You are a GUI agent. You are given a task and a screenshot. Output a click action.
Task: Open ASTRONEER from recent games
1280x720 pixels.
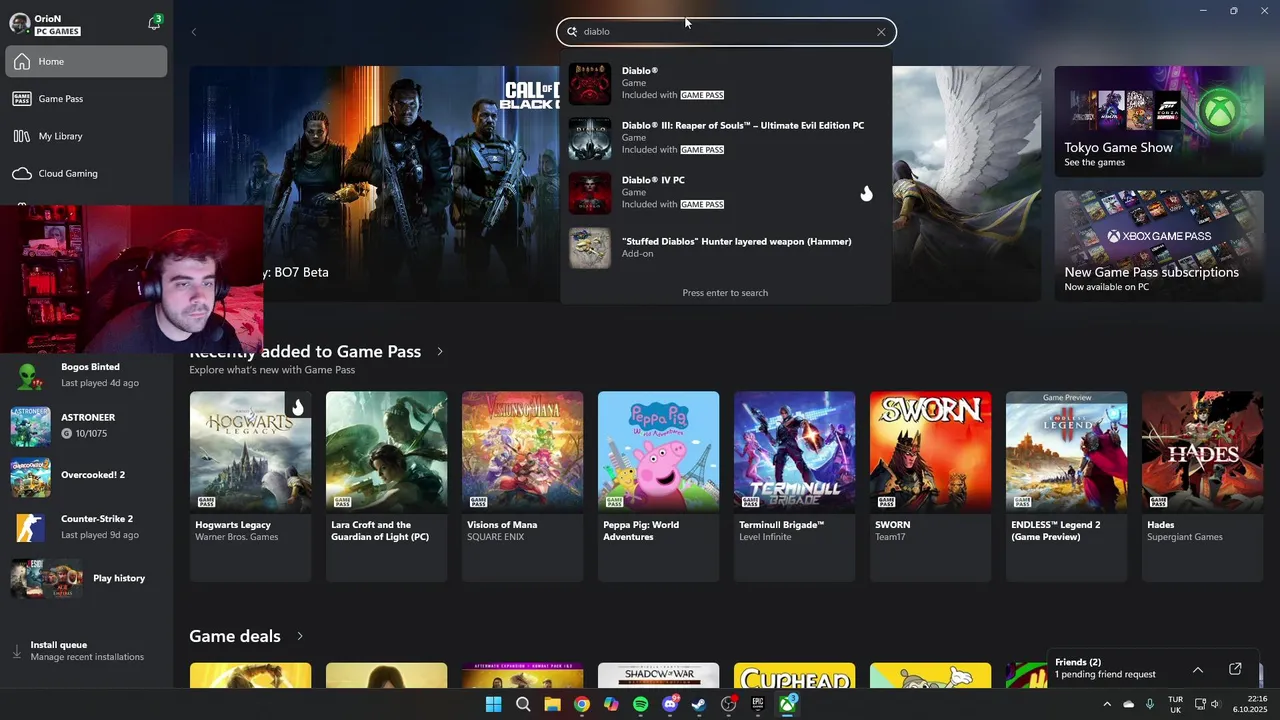click(x=86, y=426)
